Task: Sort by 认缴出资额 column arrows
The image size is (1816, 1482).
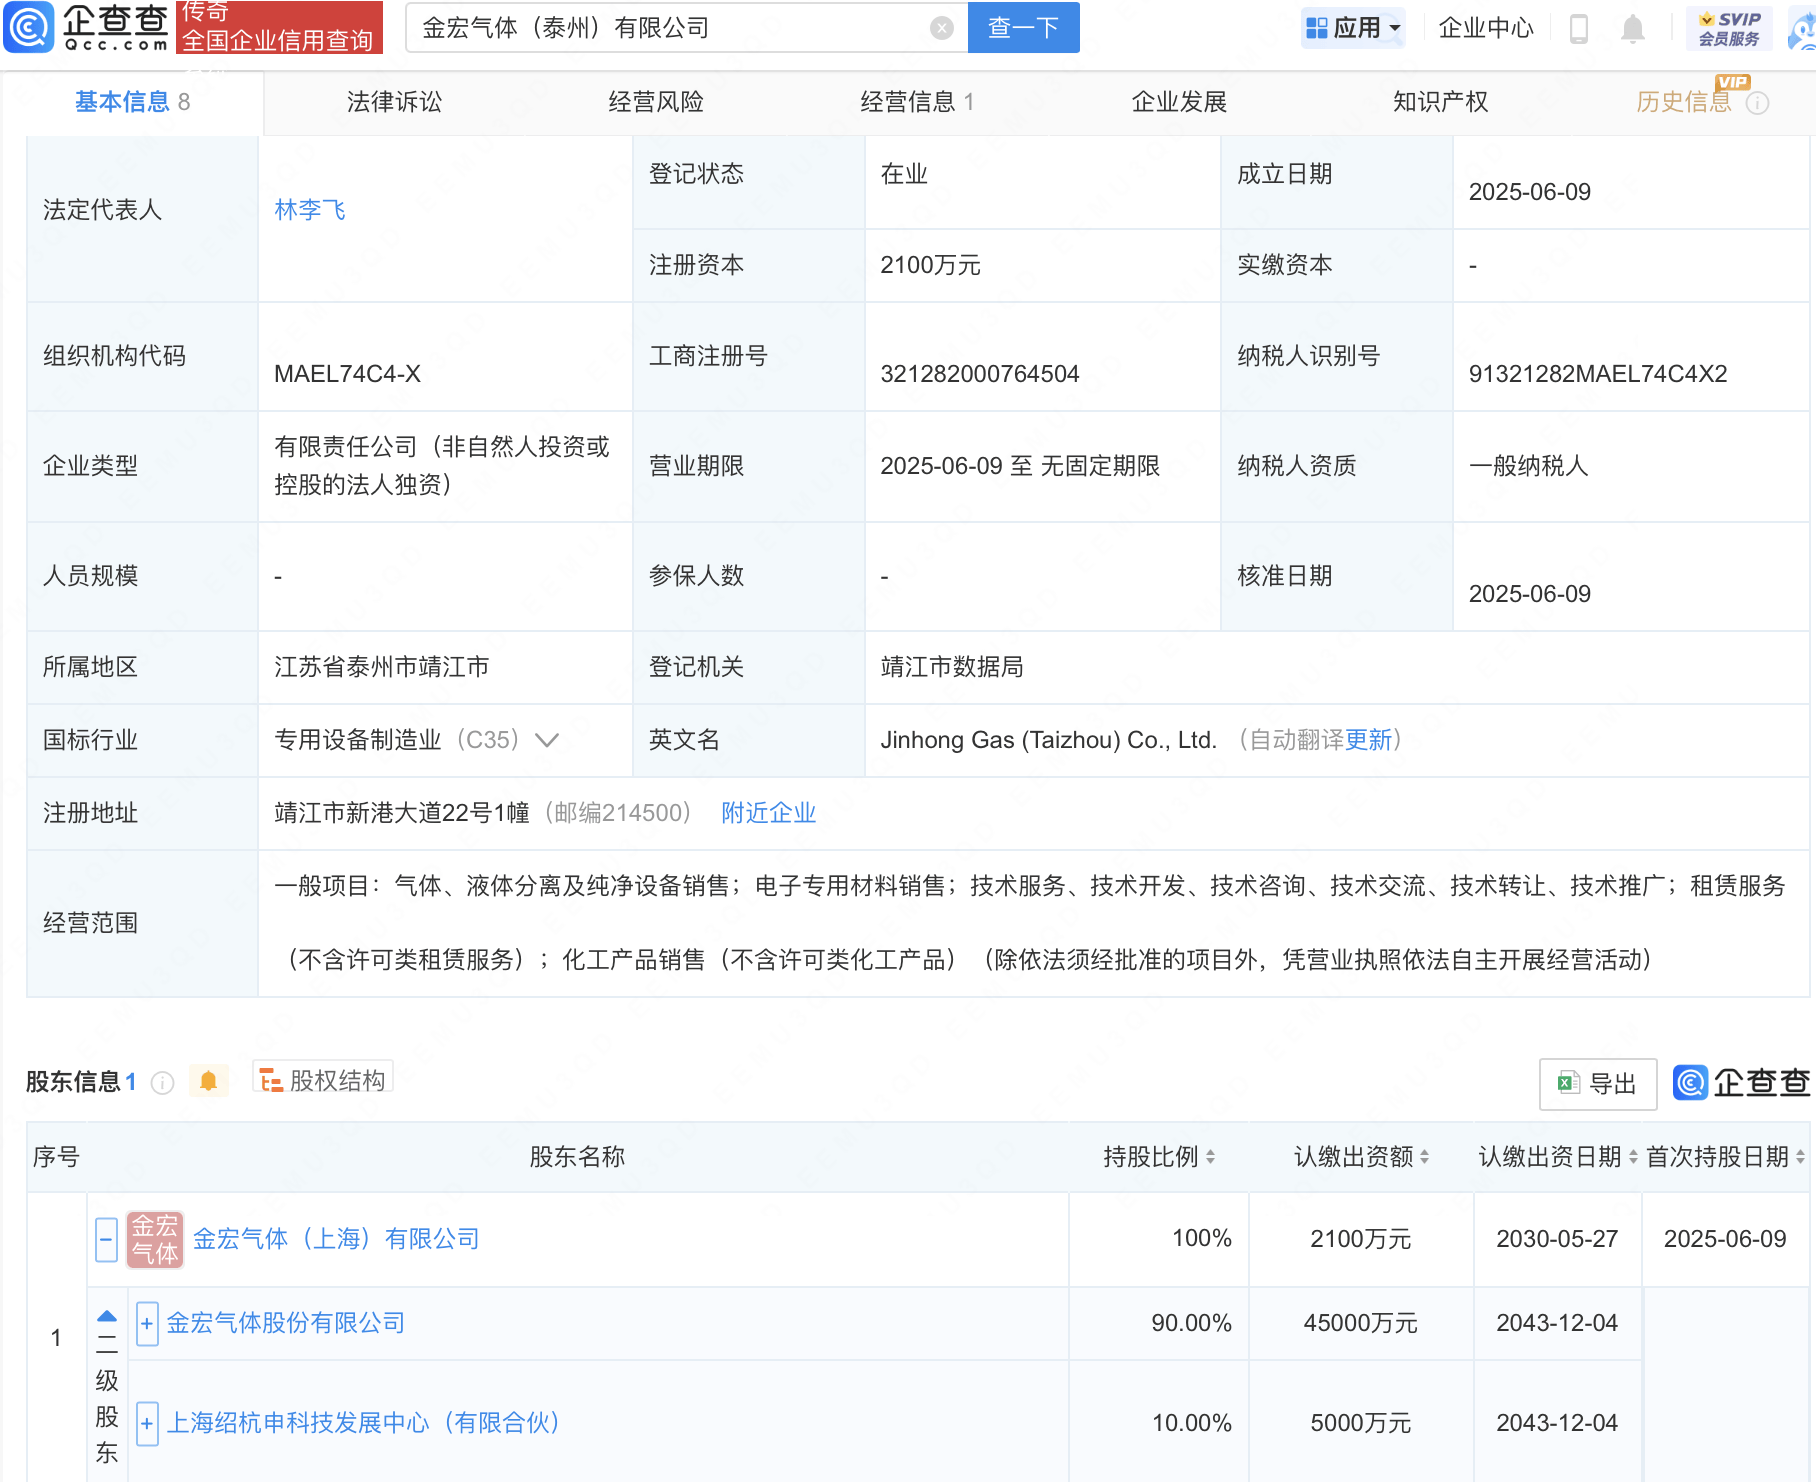Action: tap(1424, 1157)
